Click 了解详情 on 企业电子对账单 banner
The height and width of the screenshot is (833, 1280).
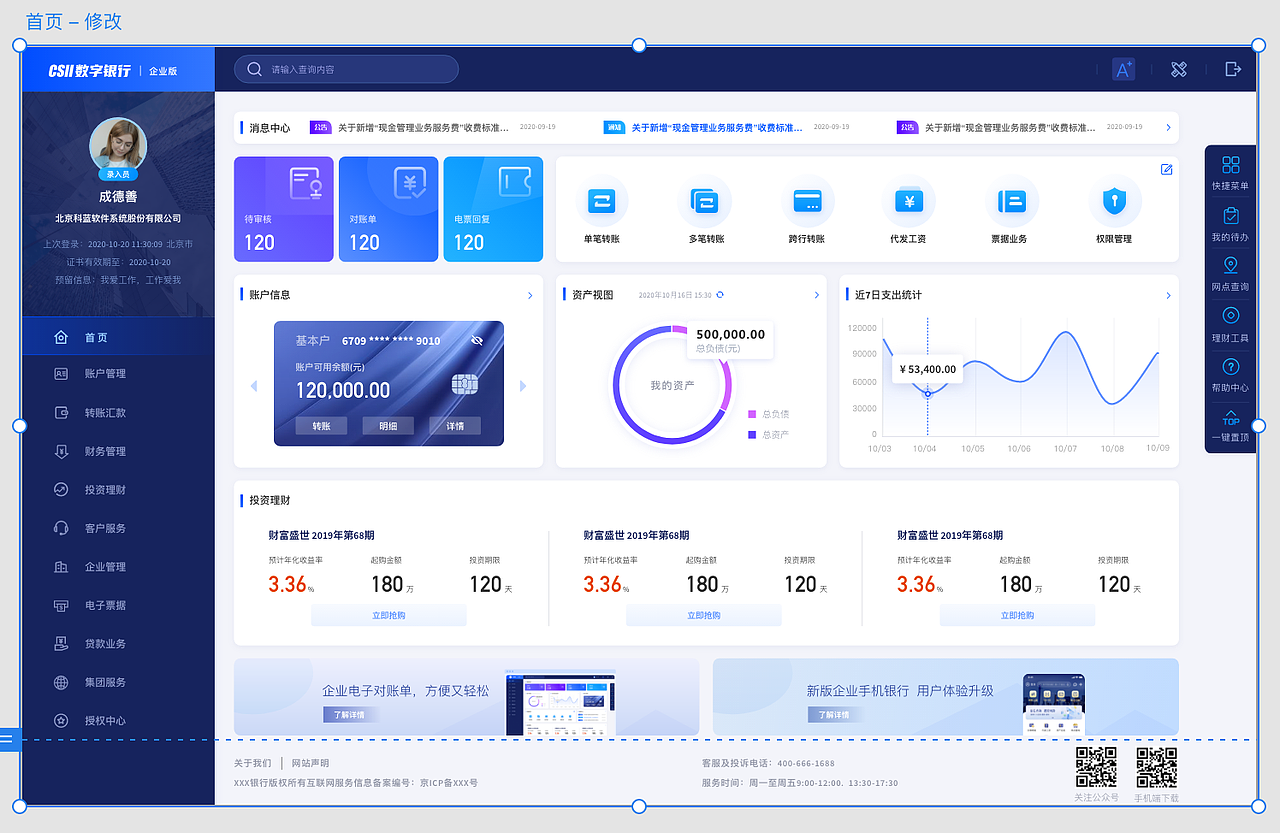351,715
